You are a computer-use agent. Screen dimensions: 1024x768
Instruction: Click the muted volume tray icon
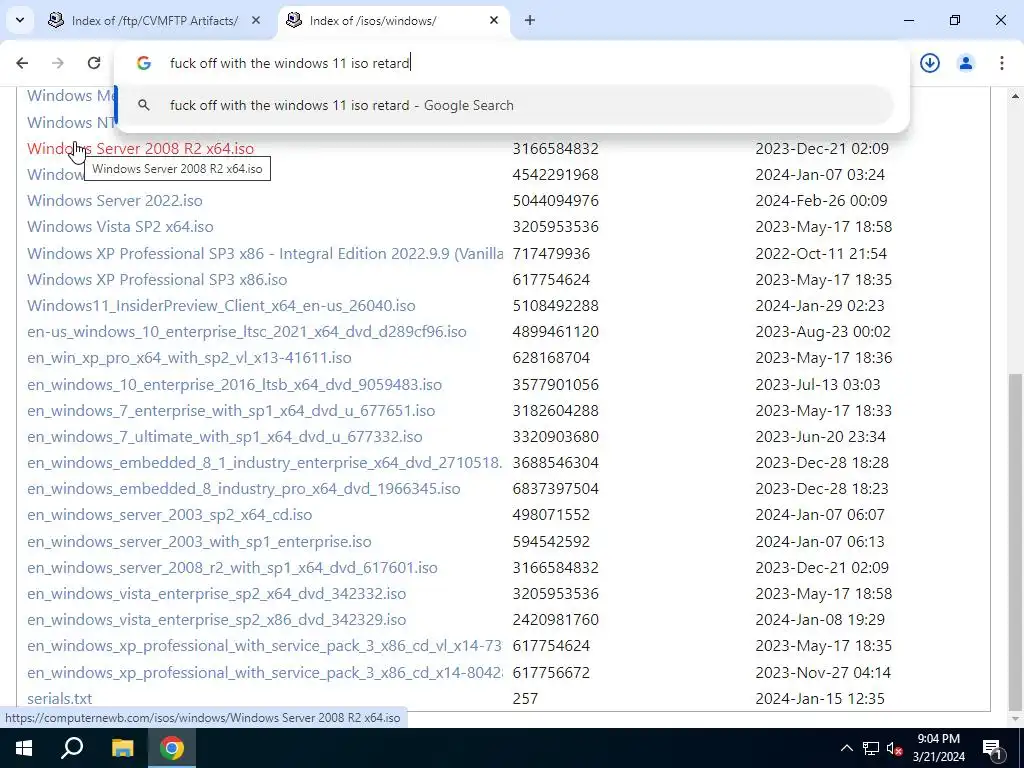tap(894, 748)
